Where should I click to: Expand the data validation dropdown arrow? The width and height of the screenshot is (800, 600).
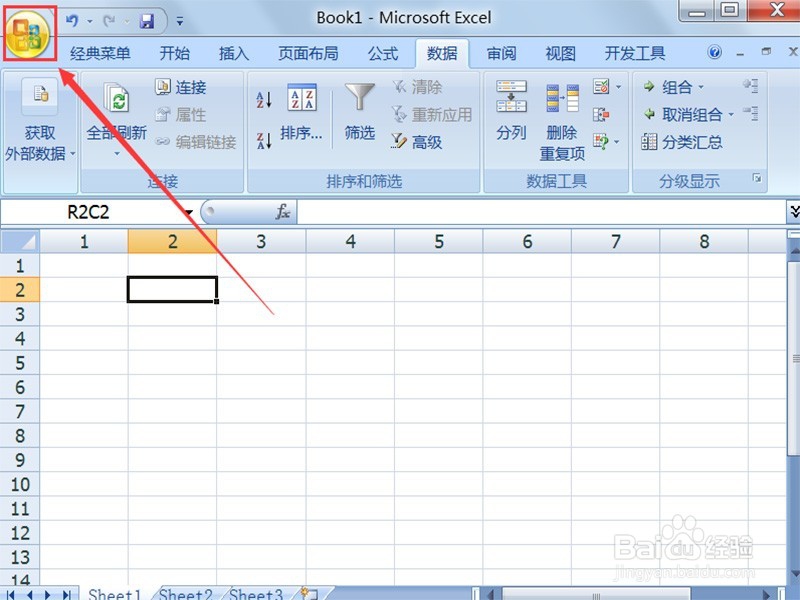(618, 87)
